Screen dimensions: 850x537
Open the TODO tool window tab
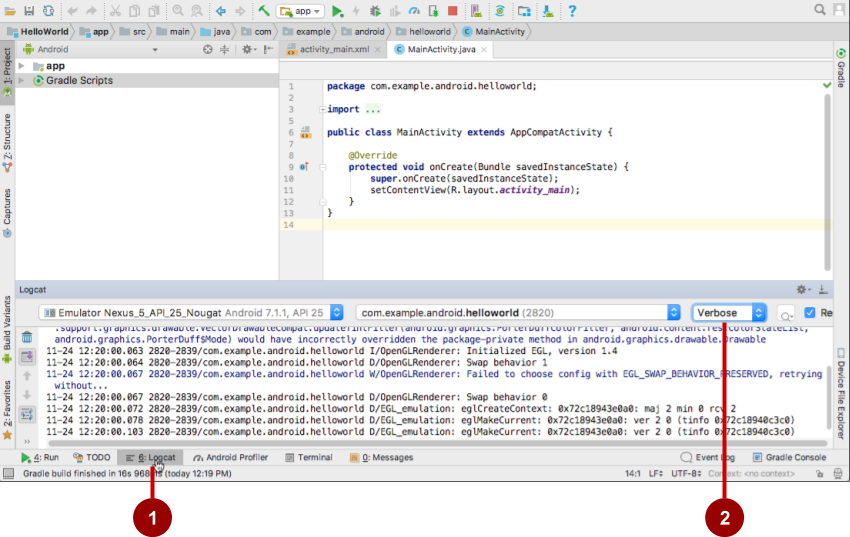pos(92,457)
